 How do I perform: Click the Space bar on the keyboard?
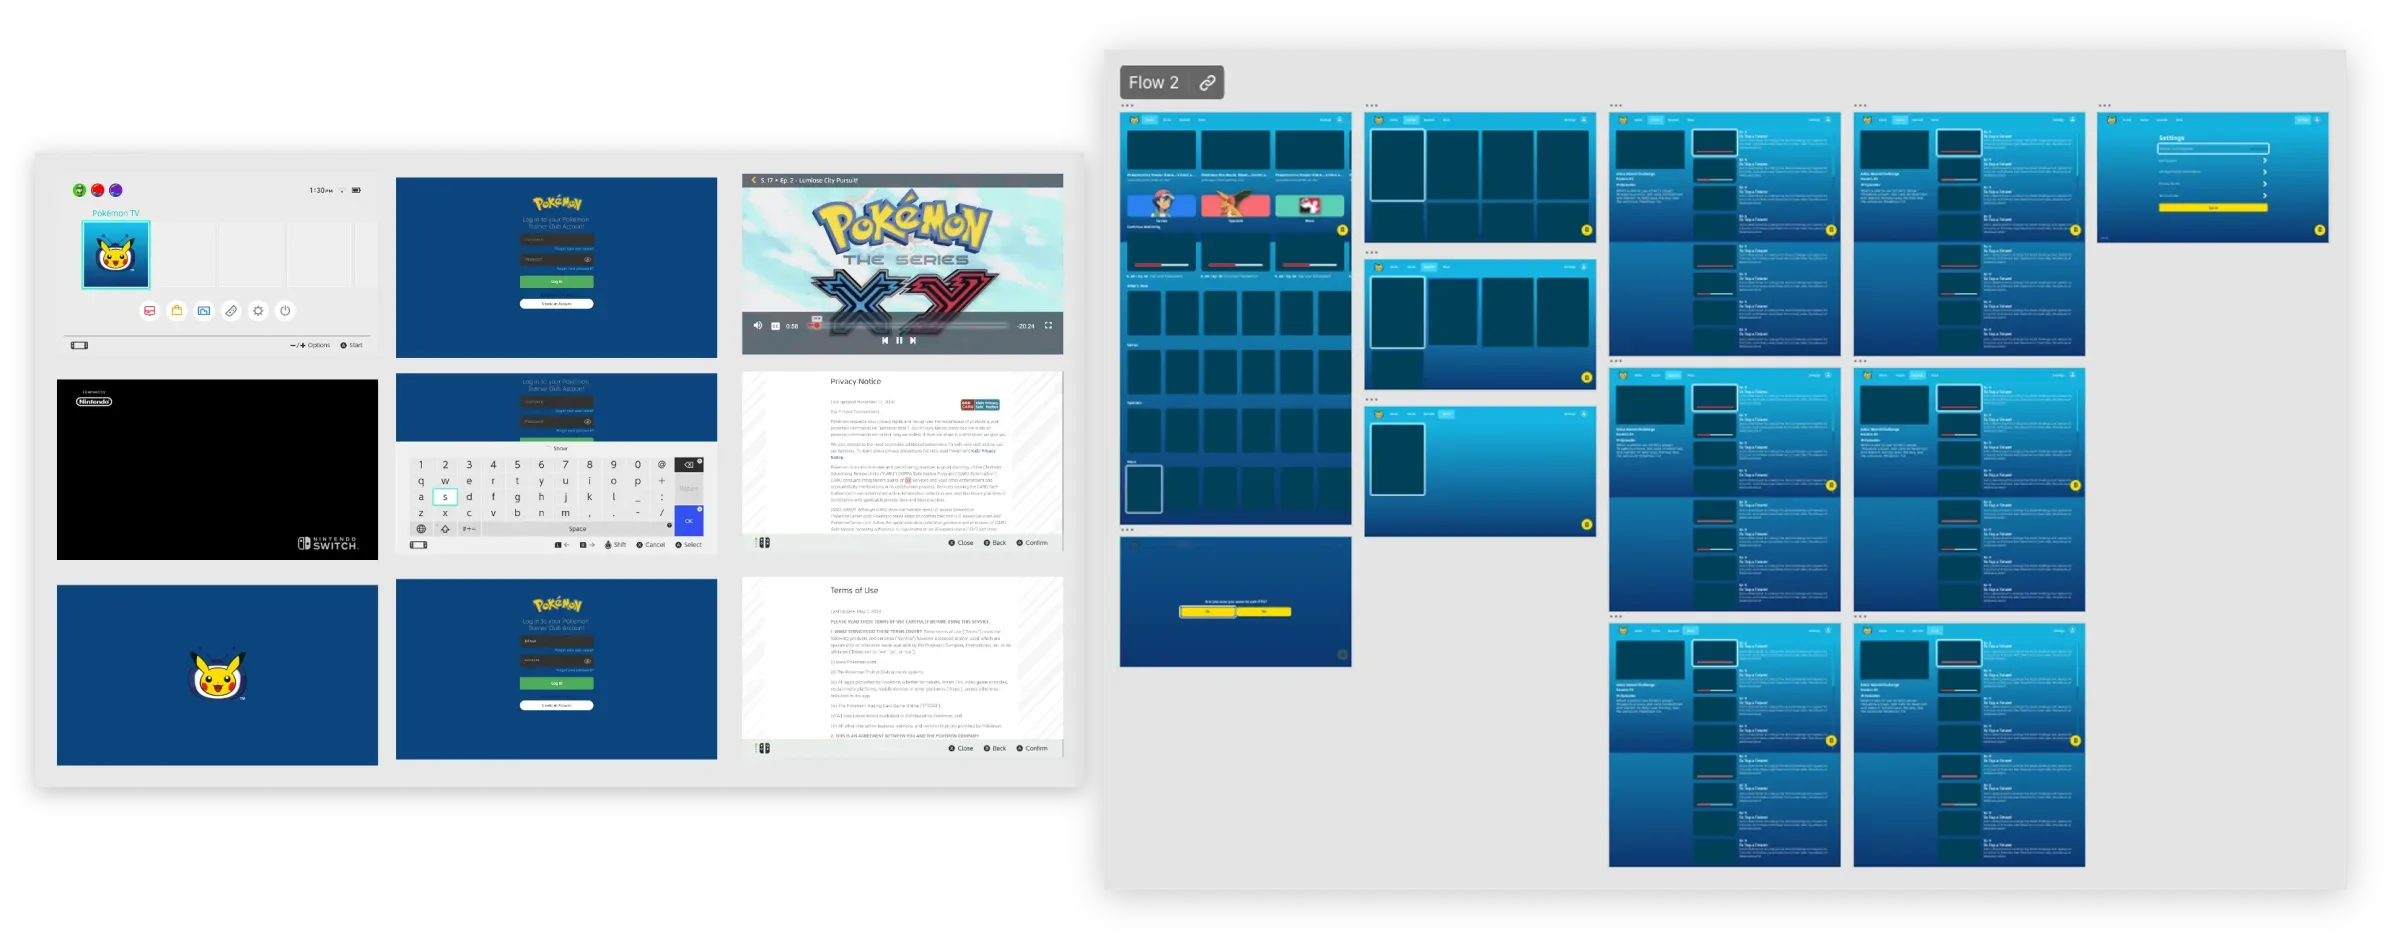[x=577, y=529]
